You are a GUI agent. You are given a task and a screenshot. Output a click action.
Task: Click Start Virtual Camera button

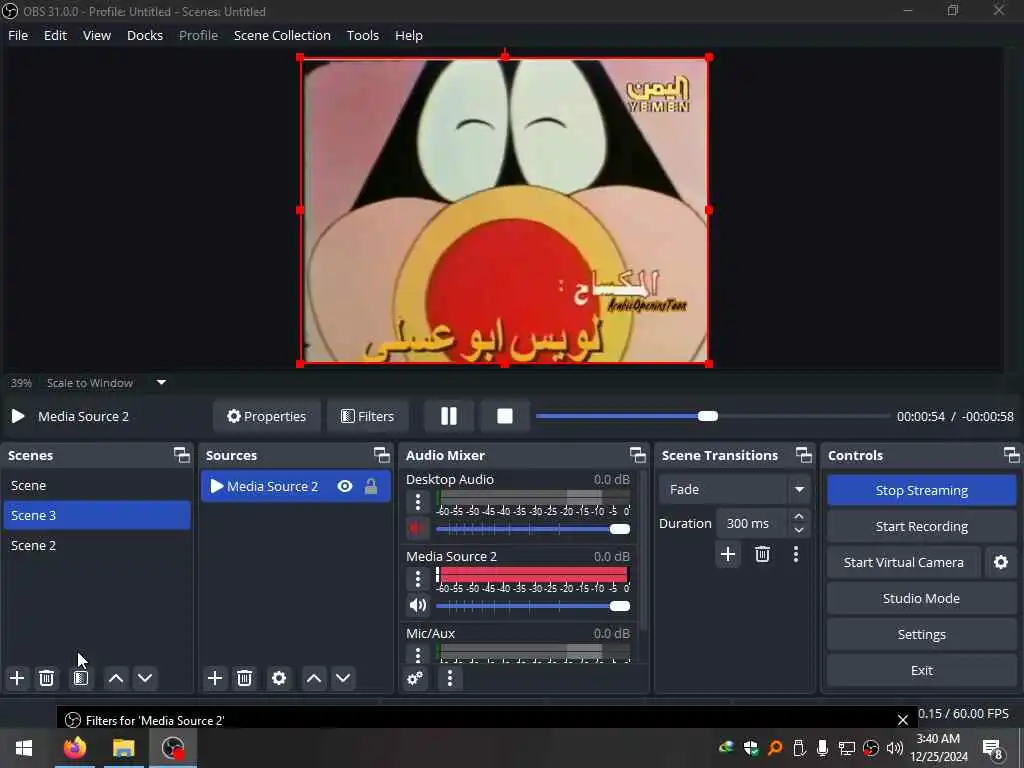(x=904, y=562)
